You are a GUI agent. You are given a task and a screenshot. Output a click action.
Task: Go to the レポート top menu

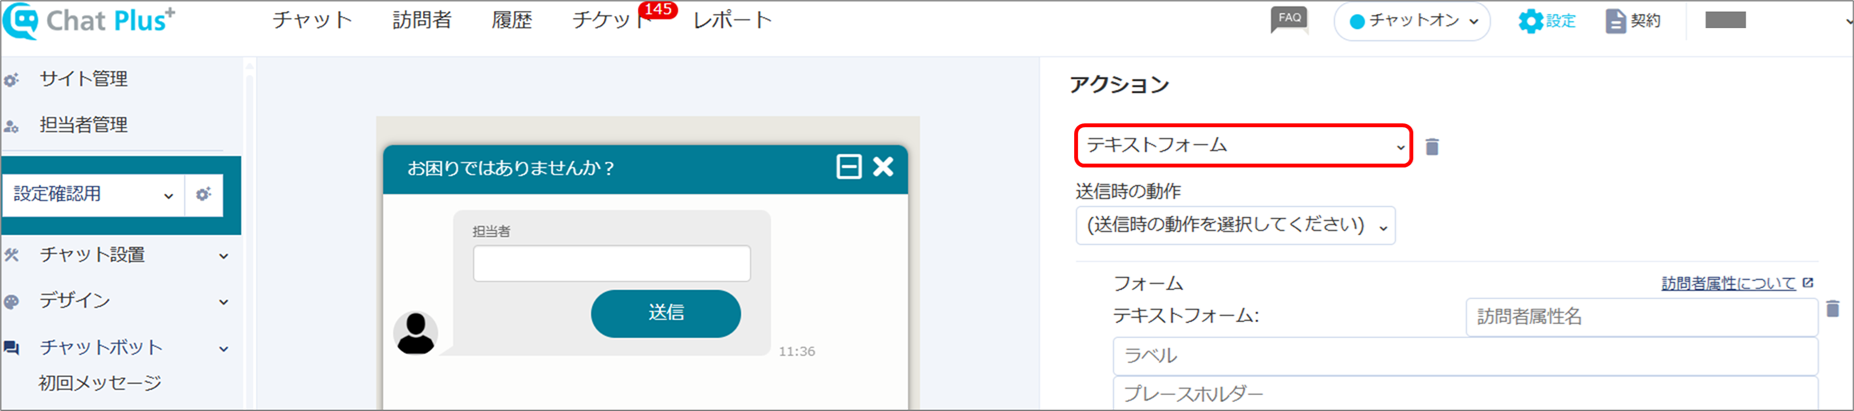(732, 20)
